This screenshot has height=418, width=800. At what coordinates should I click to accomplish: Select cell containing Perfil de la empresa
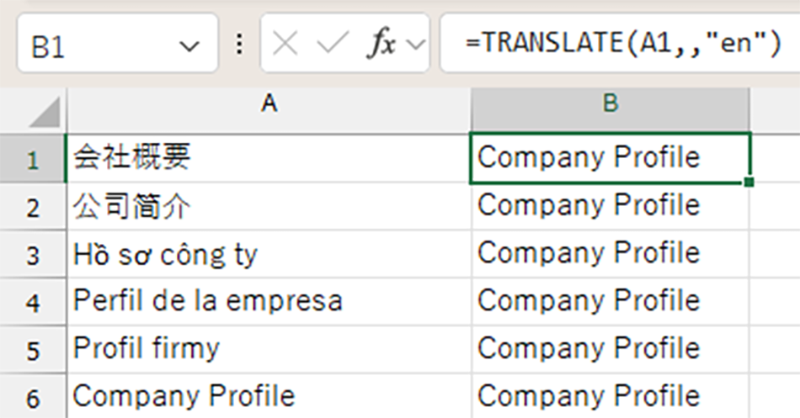pos(267,301)
